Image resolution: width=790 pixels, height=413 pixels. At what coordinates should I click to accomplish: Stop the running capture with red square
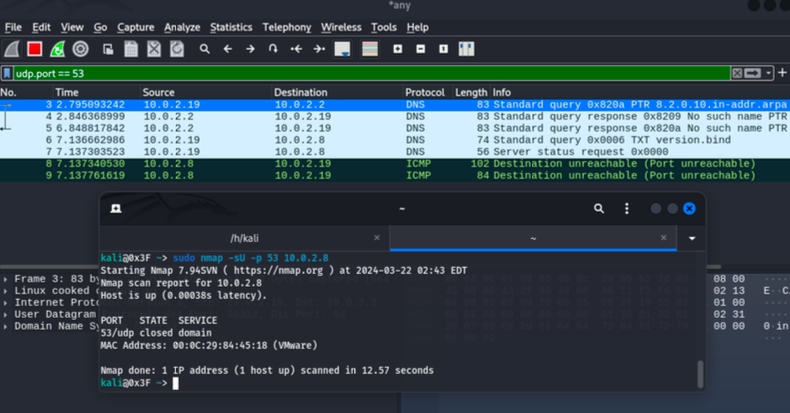tap(35, 49)
